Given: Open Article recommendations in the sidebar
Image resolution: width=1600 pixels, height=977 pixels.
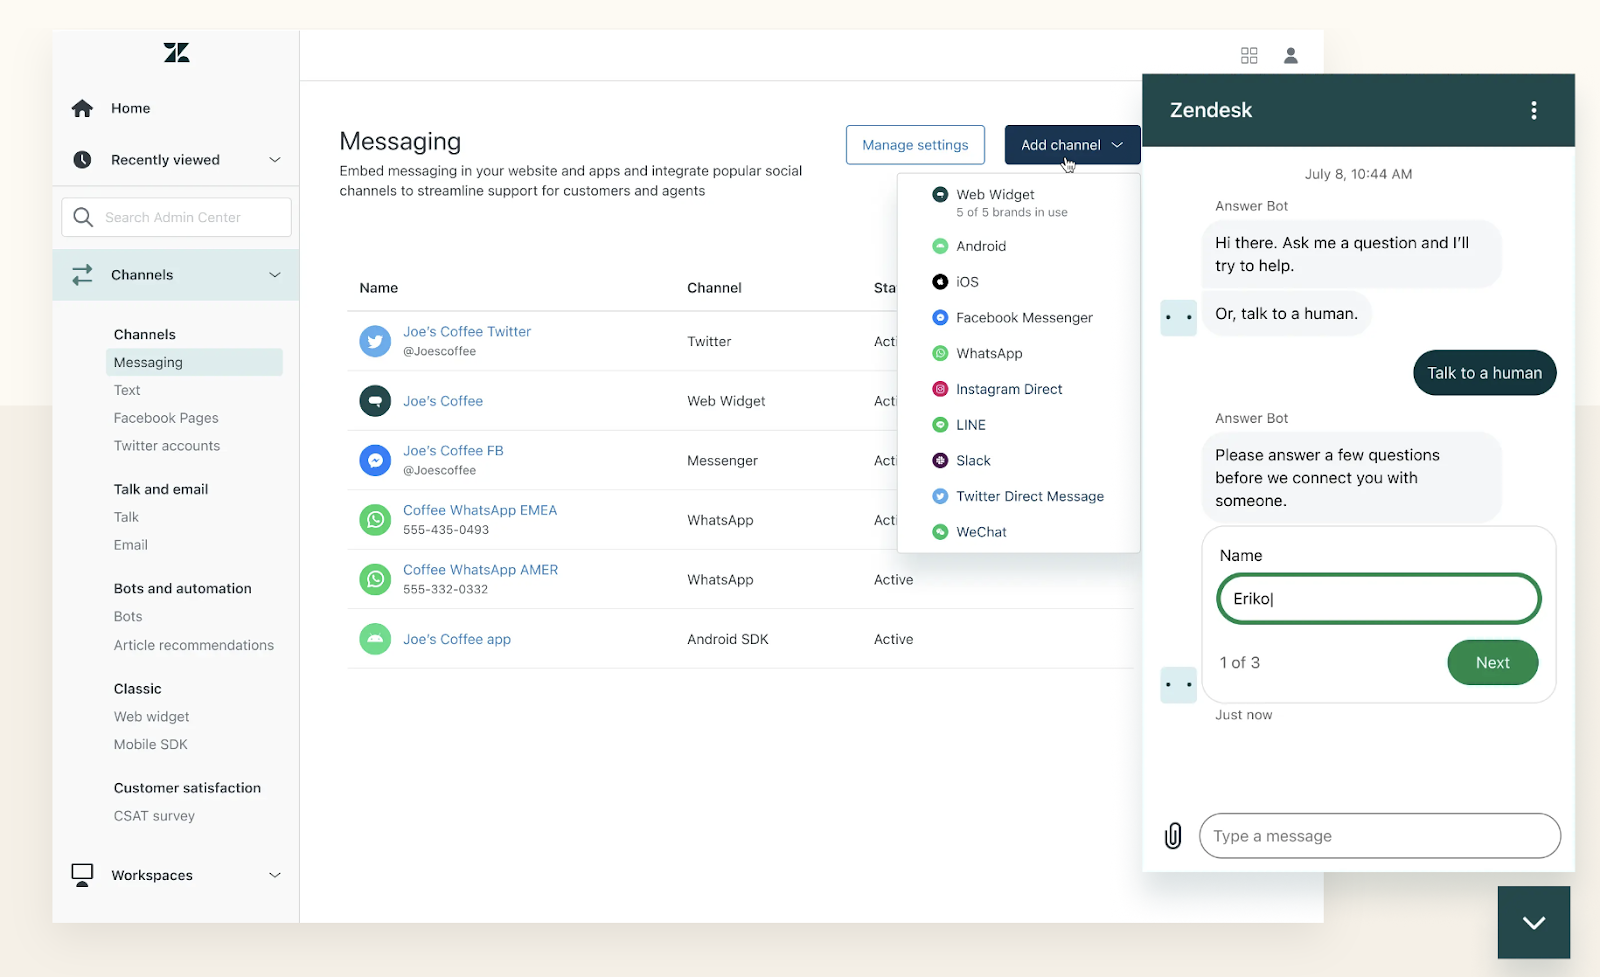Looking at the screenshot, I should (194, 645).
